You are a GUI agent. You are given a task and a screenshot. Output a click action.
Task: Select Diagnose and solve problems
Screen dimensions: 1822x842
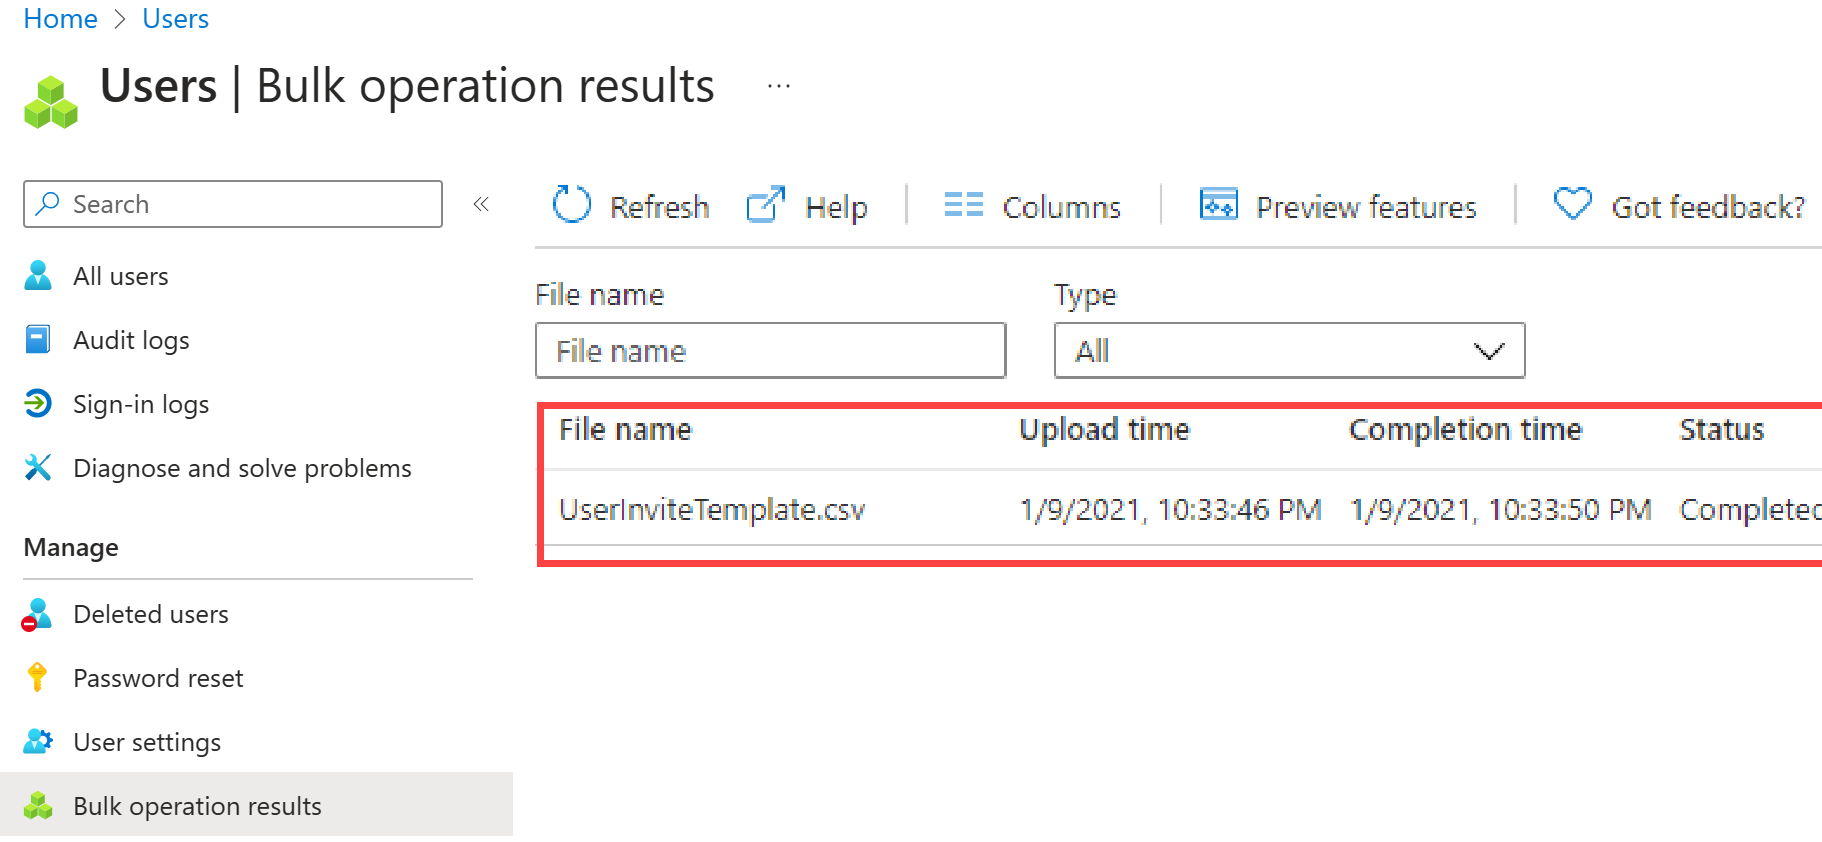(x=242, y=468)
